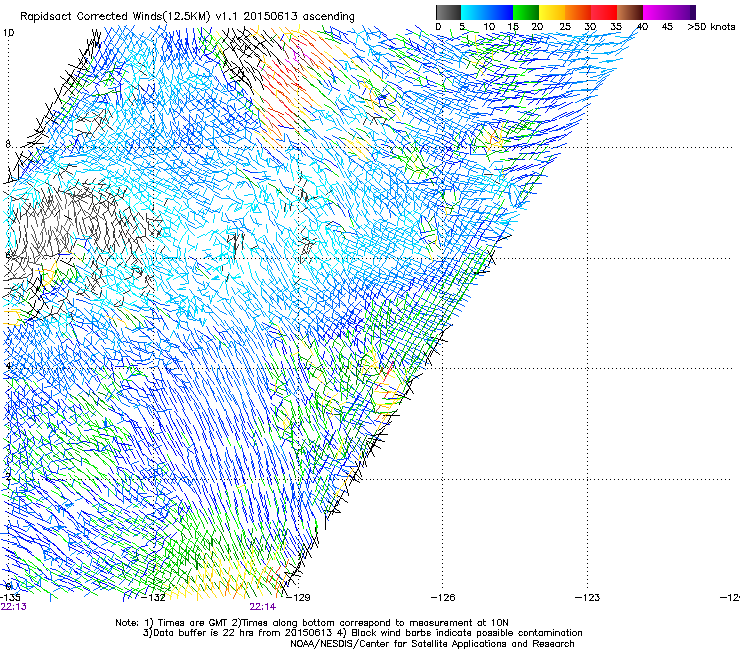
Task: Click the green 15-20 knots legend swatch
Action: click(526, 12)
